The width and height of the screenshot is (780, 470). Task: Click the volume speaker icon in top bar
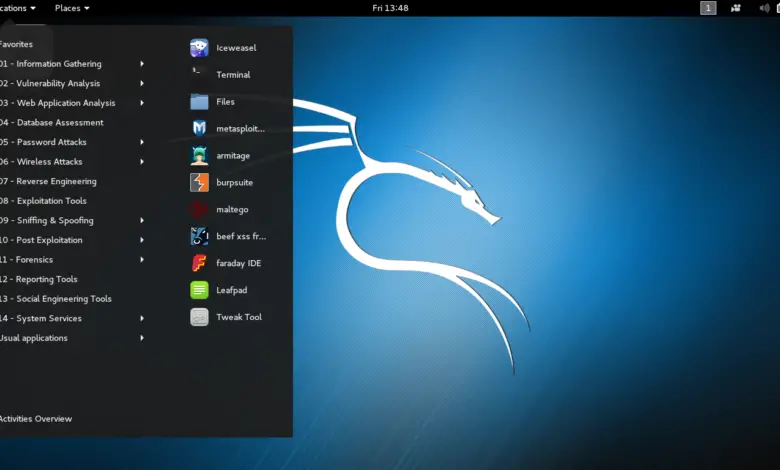click(x=764, y=8)
